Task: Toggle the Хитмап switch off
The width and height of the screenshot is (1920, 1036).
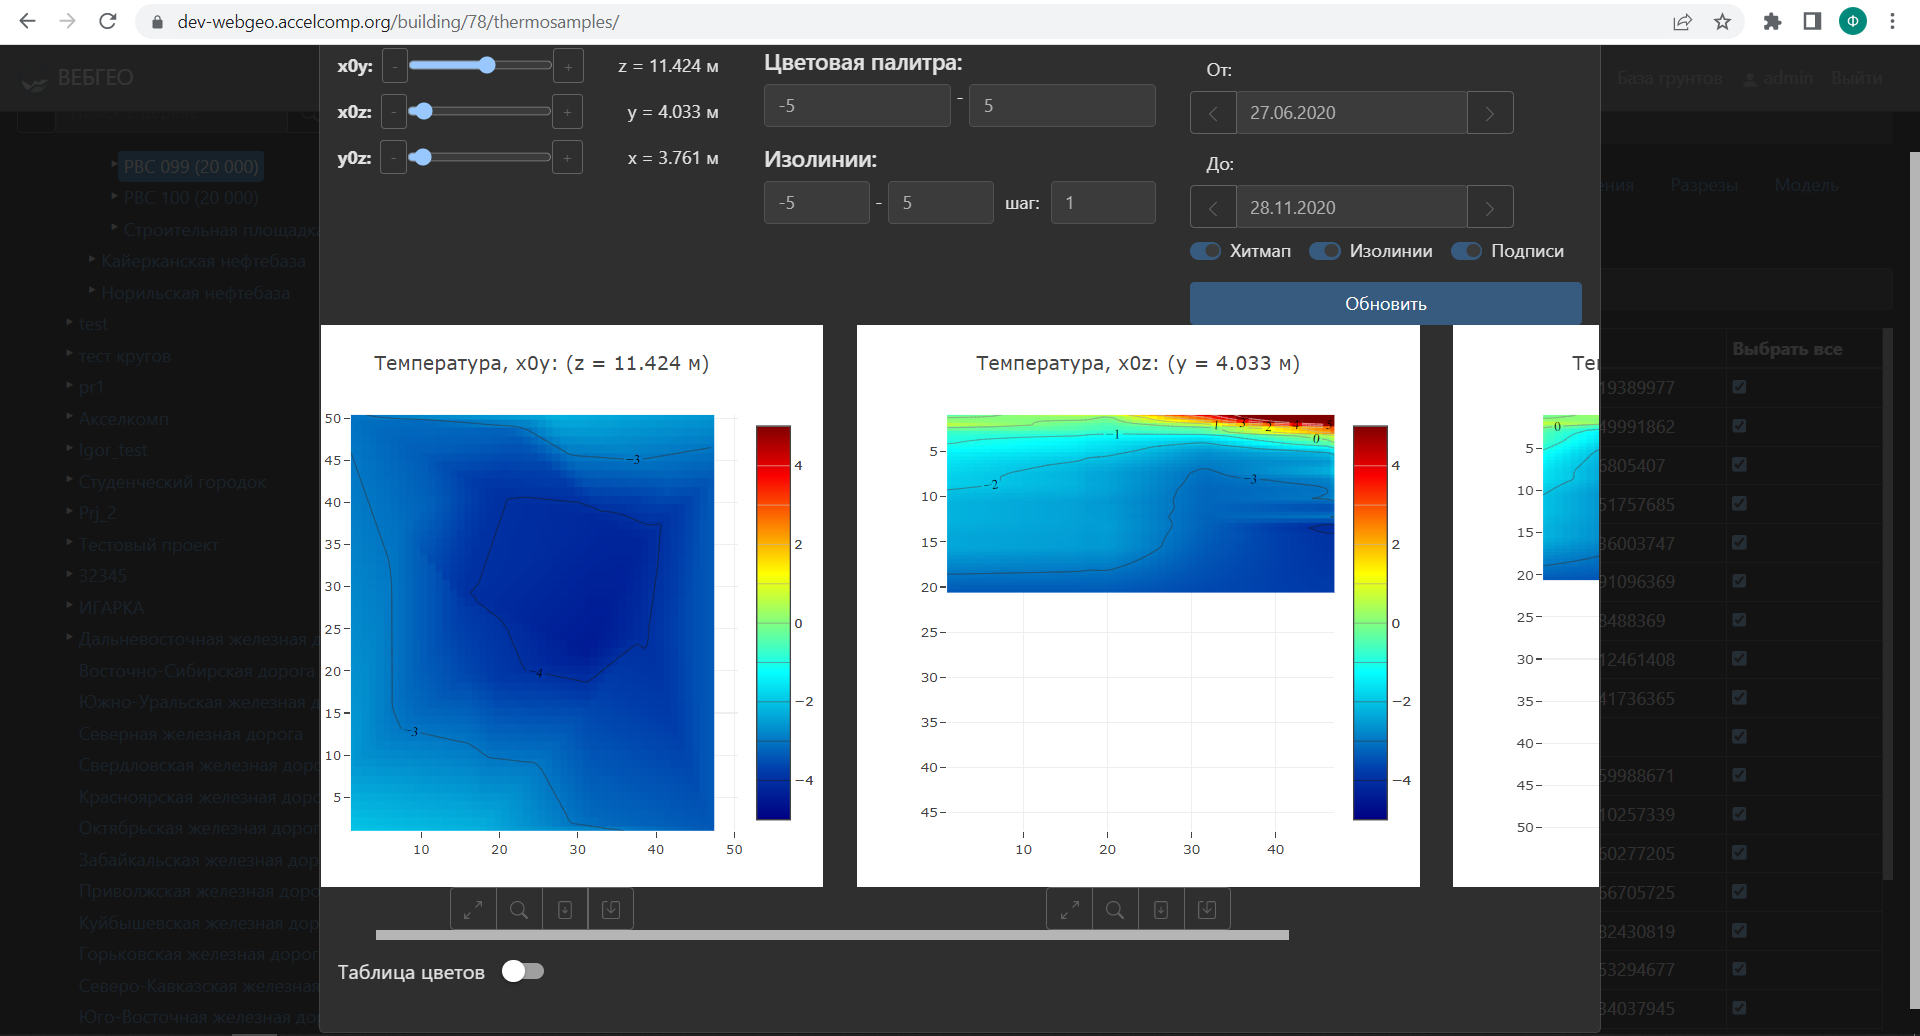Action: tap(1206, 251)
